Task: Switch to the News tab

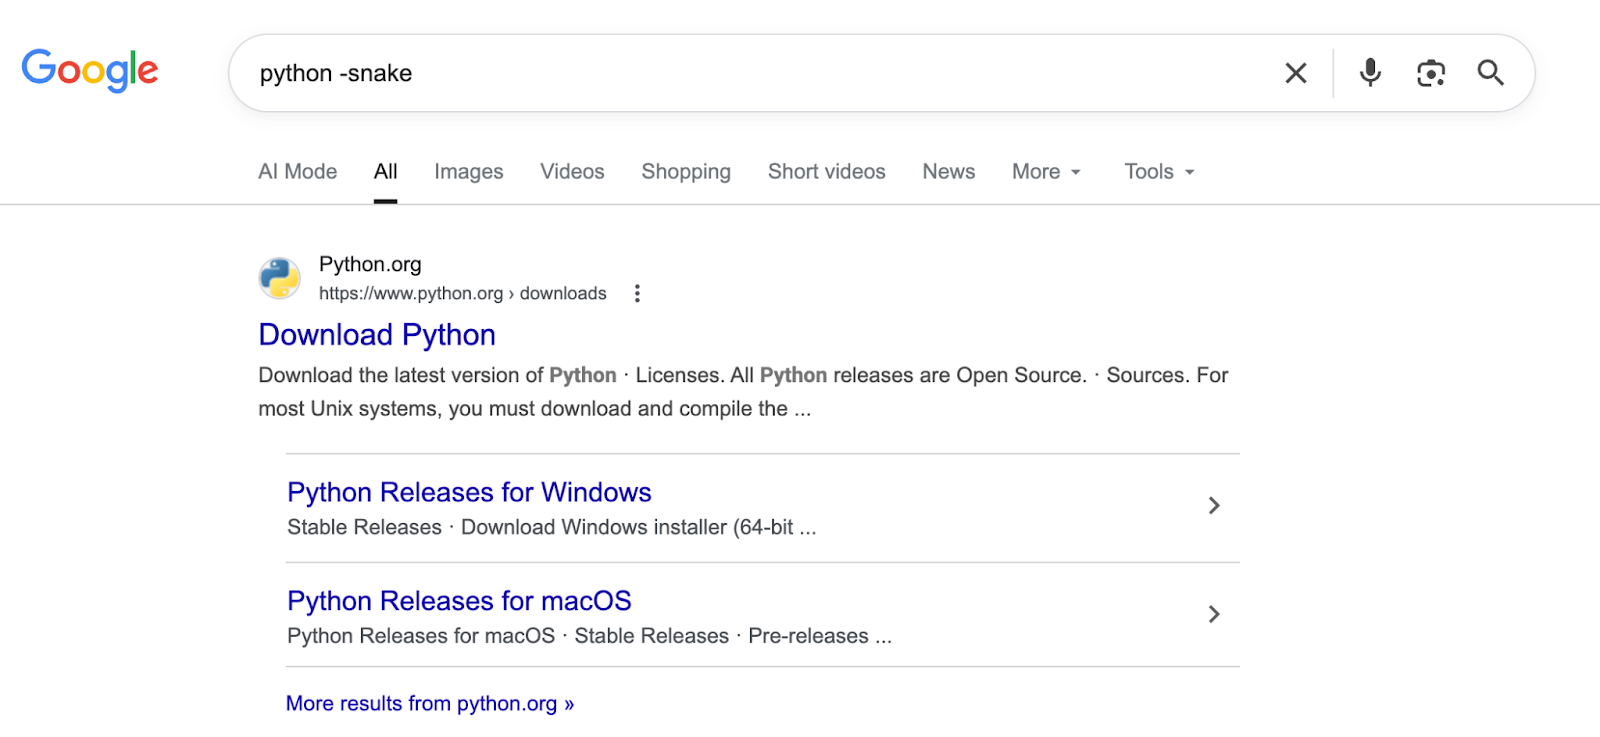Action: 948,172
